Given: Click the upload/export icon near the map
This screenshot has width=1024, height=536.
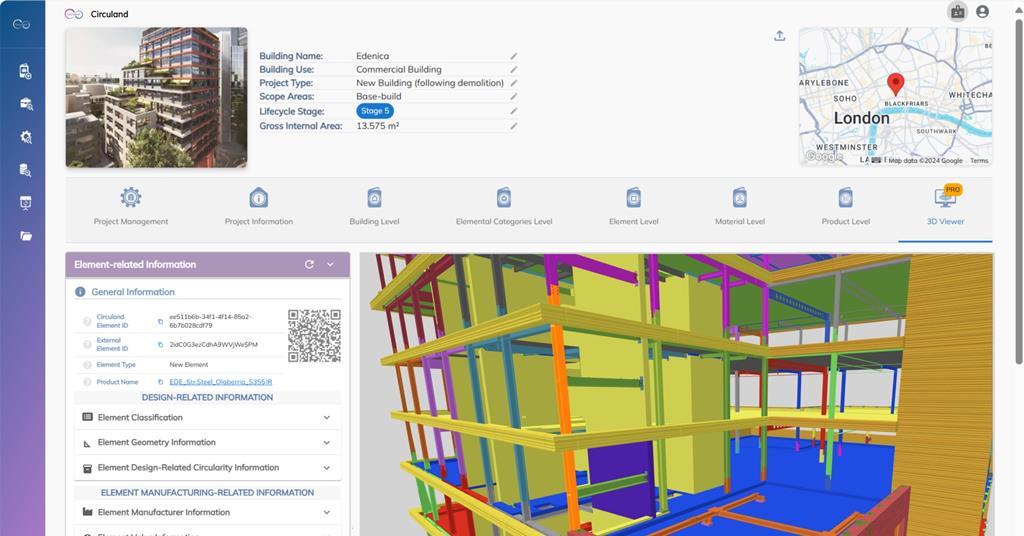Looking at the screenshot, I should pyautogui.click(x=780, y=36).
